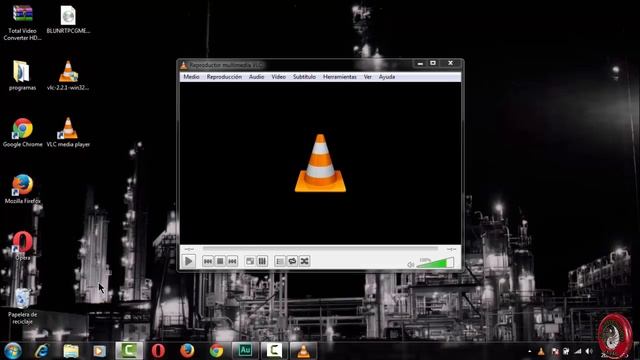Start playback with the VLC Play button
The width and height of the screenshot is (640, 360).
click(188, 261)
